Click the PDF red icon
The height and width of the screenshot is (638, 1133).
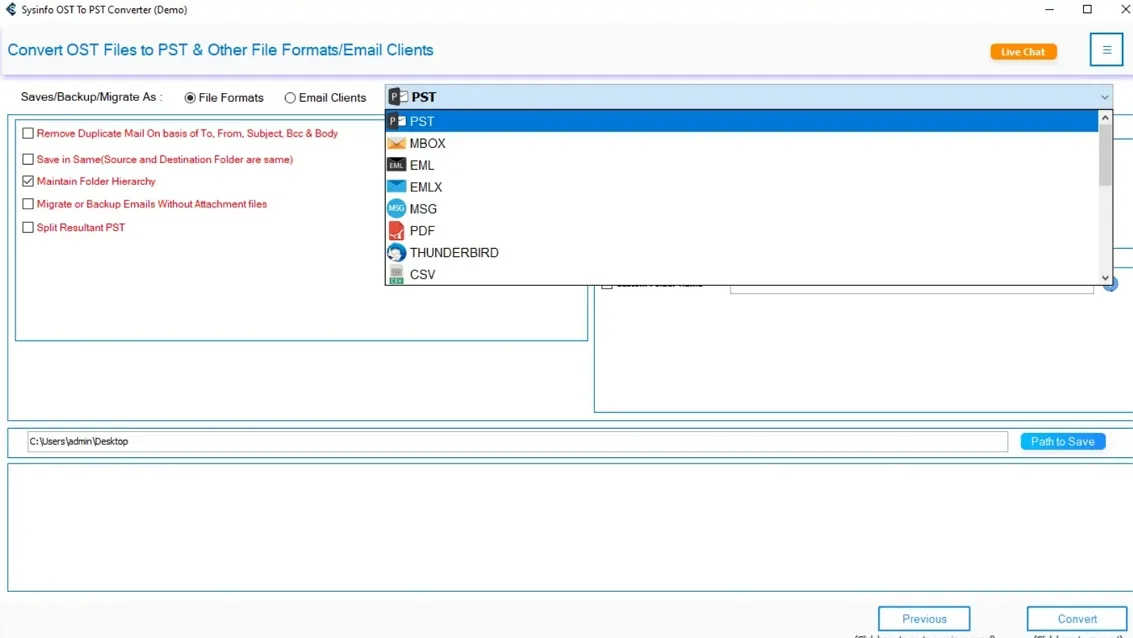[397, 230]
